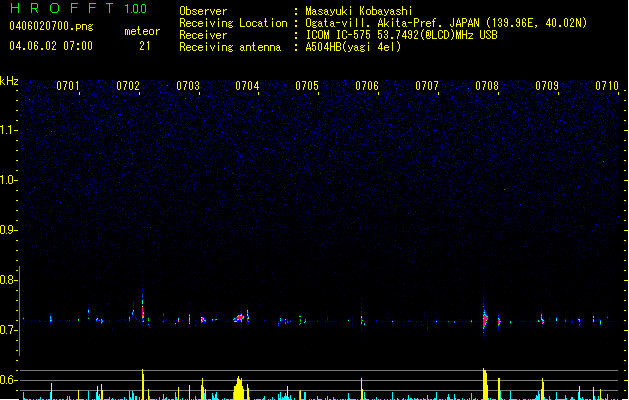Click observer name Masayuki Kobayashi

(359, 11)
